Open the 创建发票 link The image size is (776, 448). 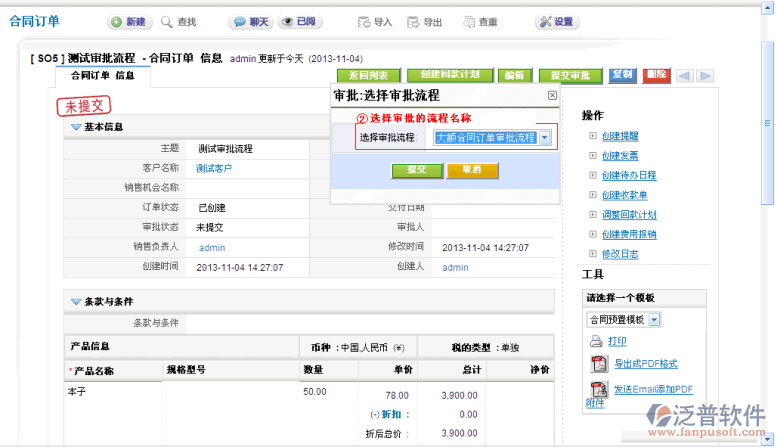point(620,155)
